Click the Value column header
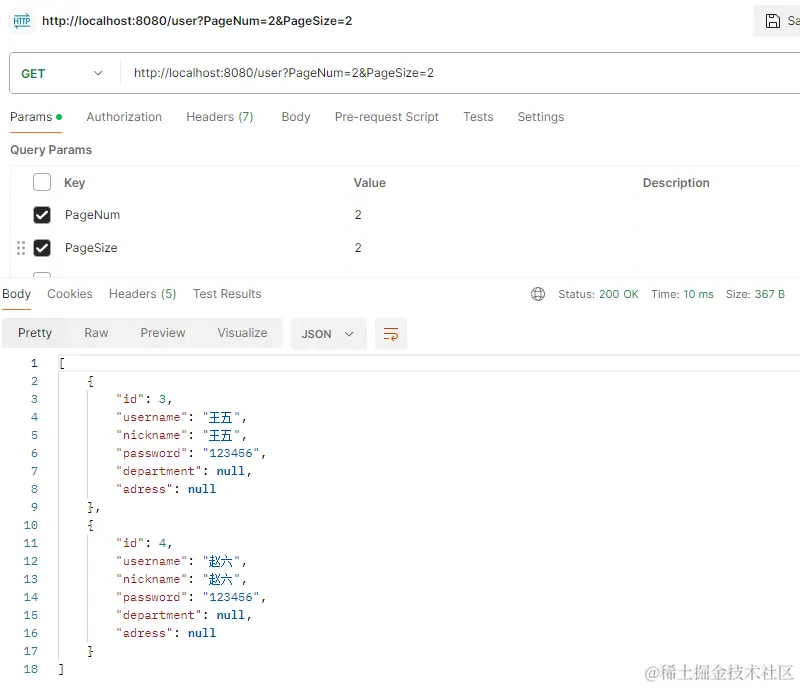 (x=369, y=183)
